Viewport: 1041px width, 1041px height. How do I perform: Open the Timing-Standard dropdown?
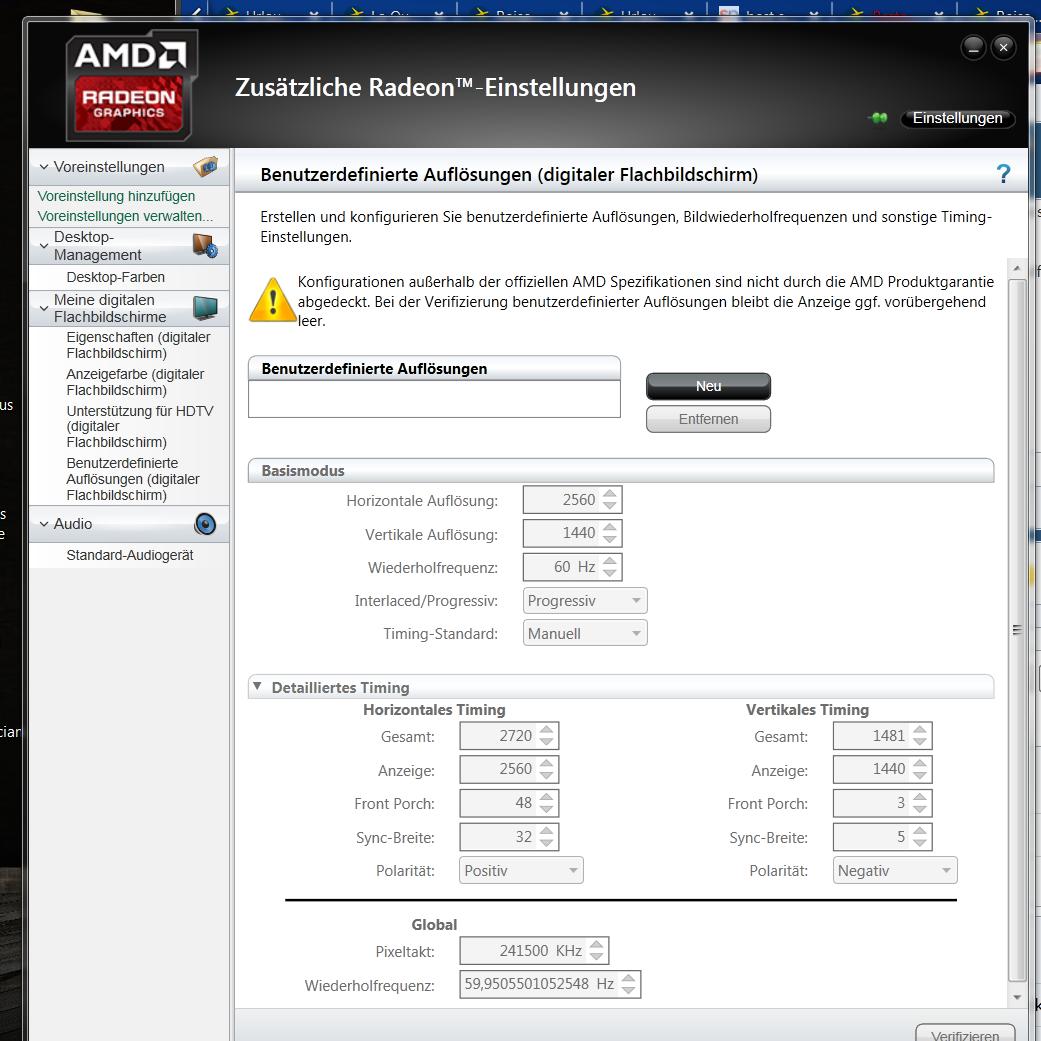click(x=585, y=634)
